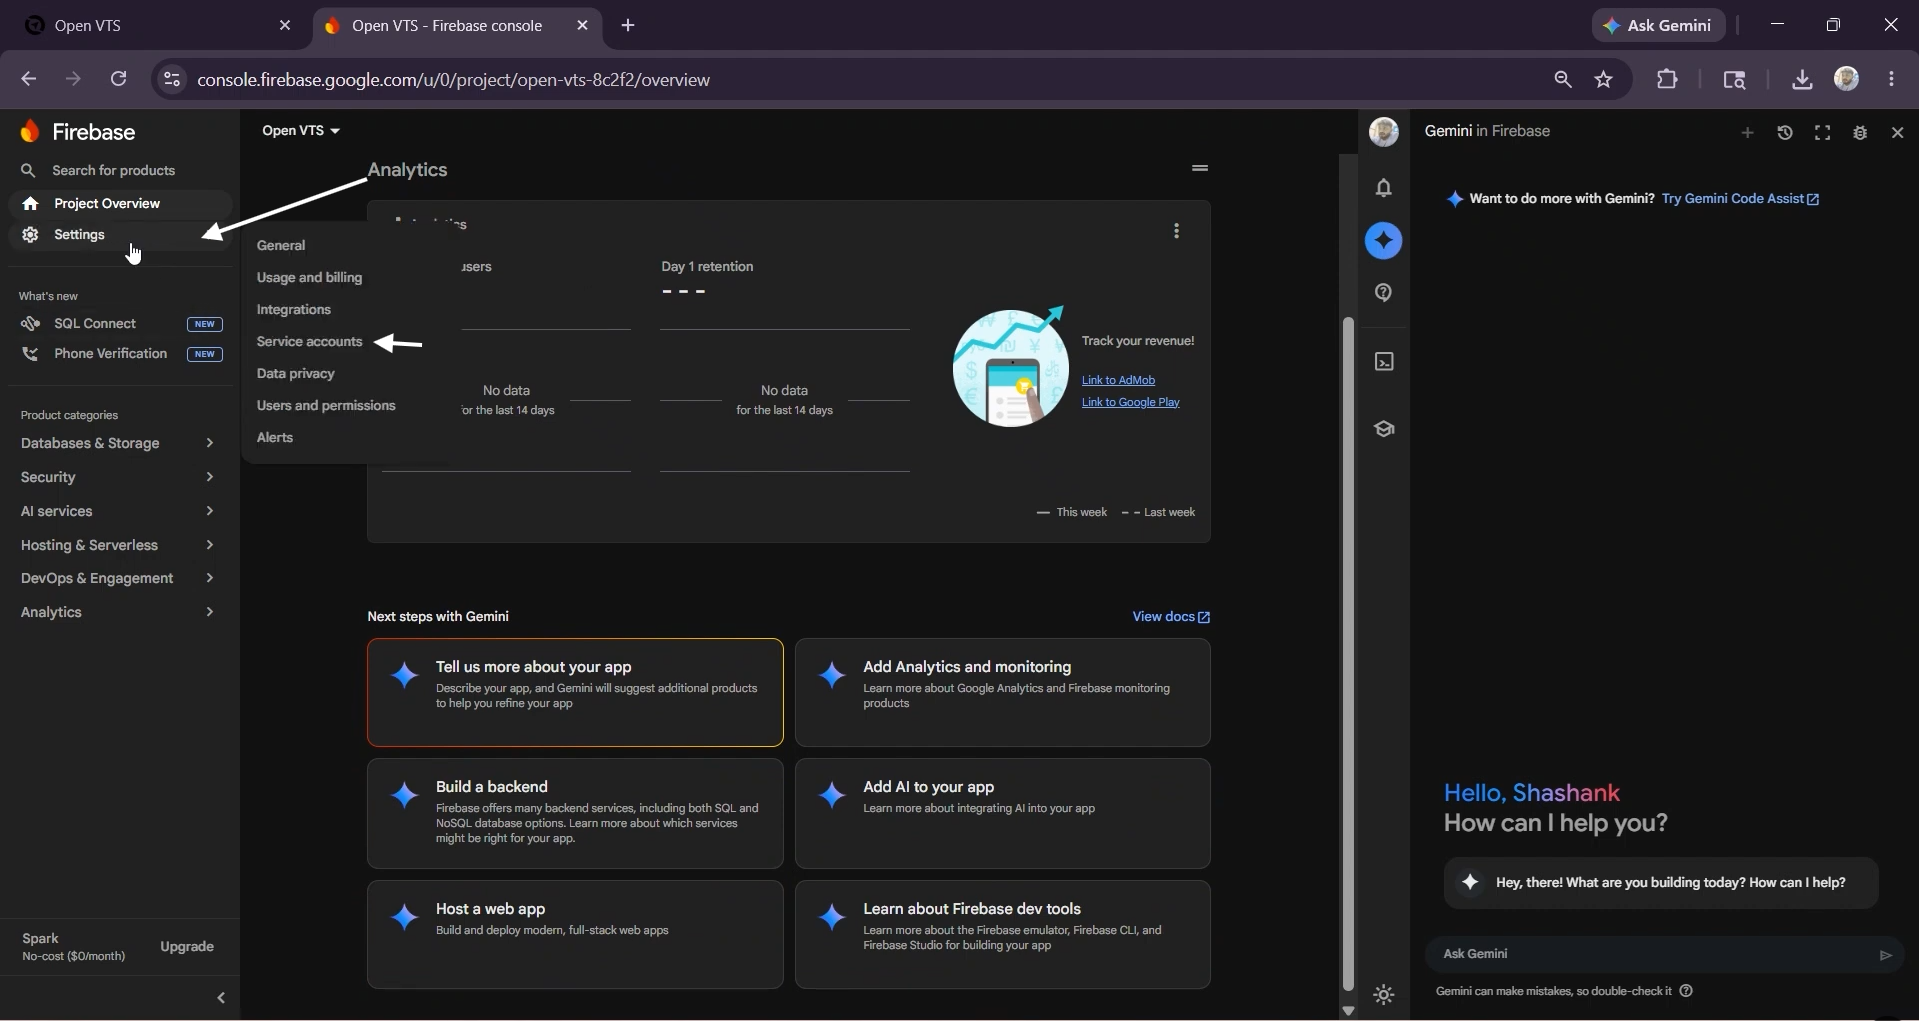Select Users and permissions menu item
This screenshot has height=1021, width=1919.
click(326, 406)
